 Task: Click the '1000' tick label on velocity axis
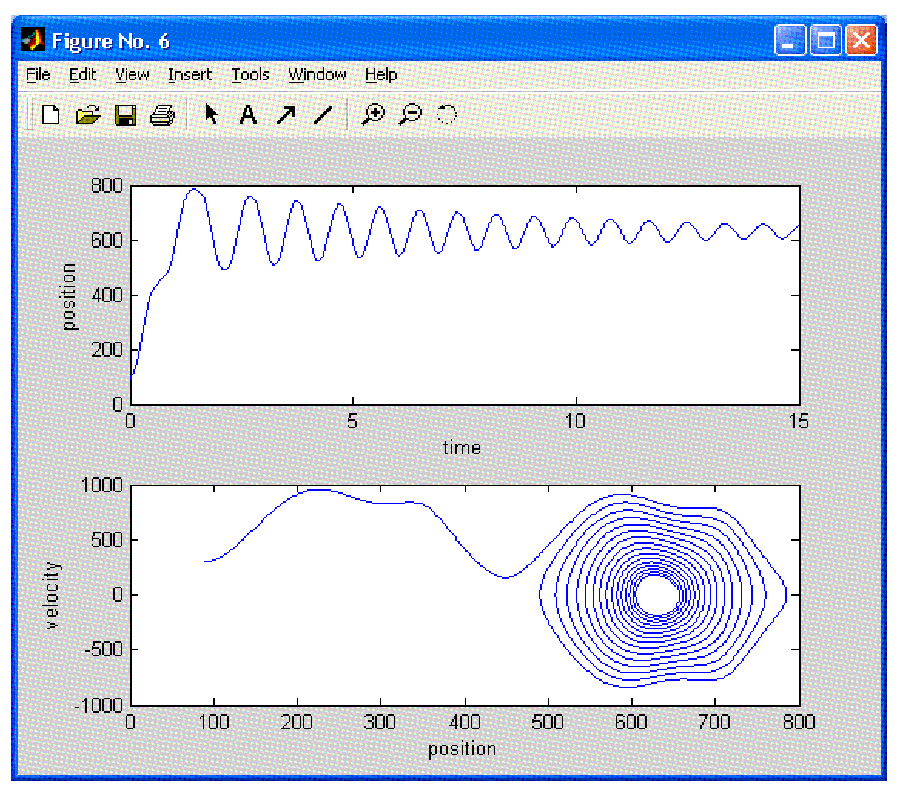(102, 485)
